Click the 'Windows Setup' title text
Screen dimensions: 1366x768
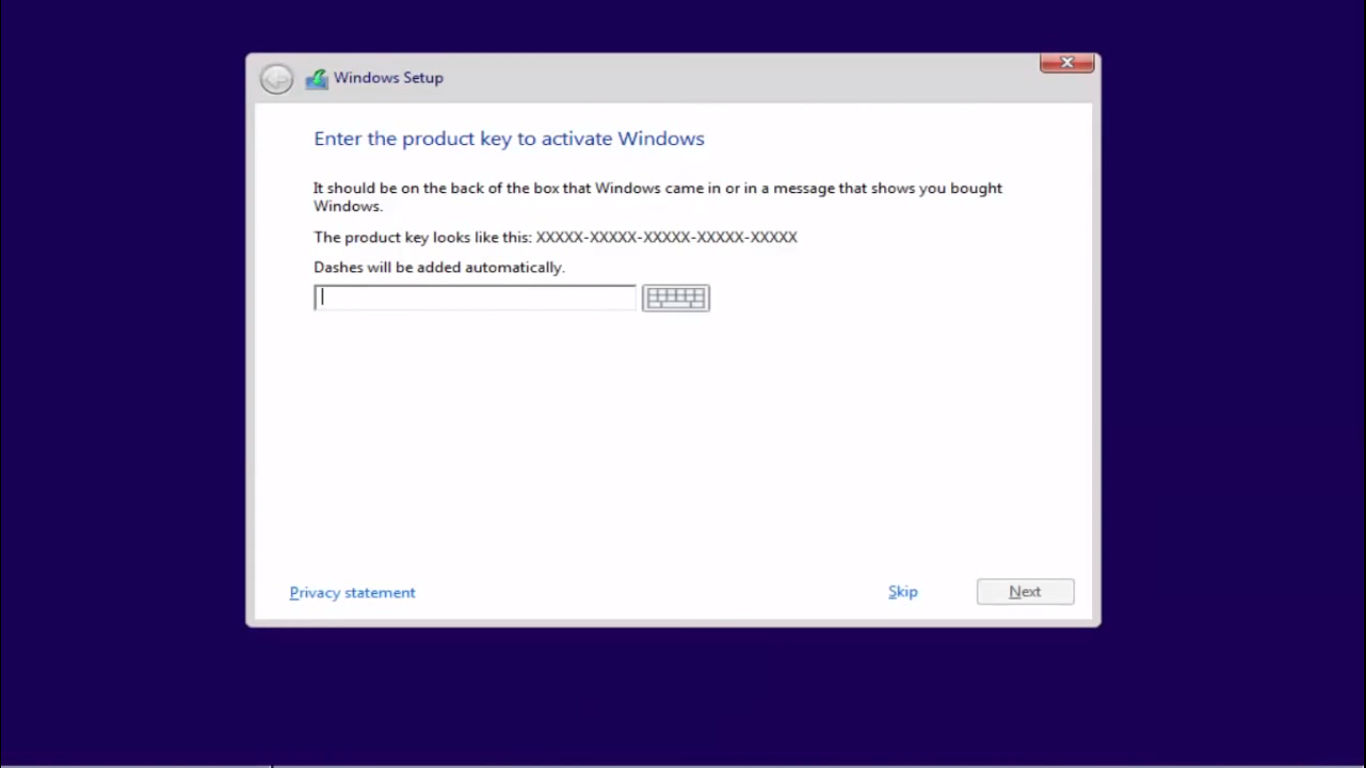pos(388,78)
